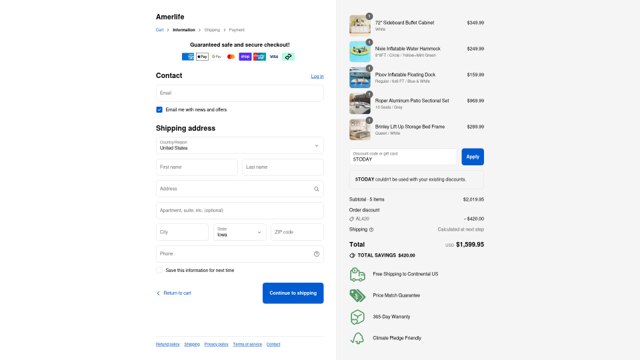Open the Privacy policy link
The image size is (640, 360).
tap(216, 344)
